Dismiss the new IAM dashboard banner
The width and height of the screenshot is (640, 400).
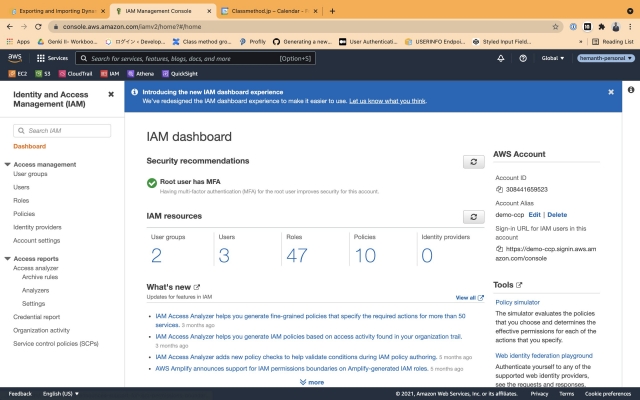[611, 92]
